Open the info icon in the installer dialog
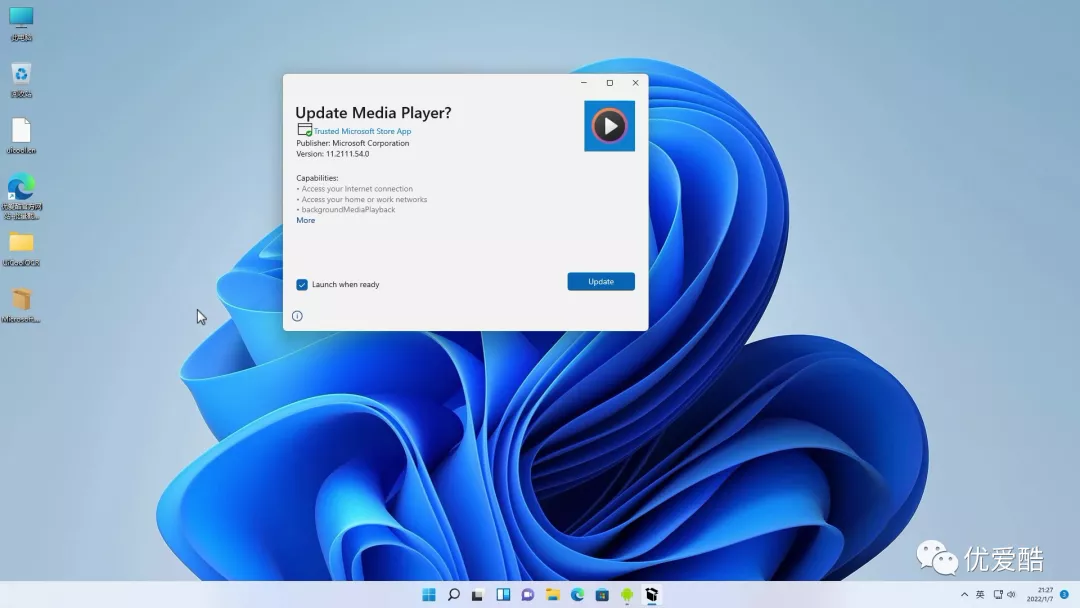This screenshot has height=608, width=1080. click(x=297, y=316)
